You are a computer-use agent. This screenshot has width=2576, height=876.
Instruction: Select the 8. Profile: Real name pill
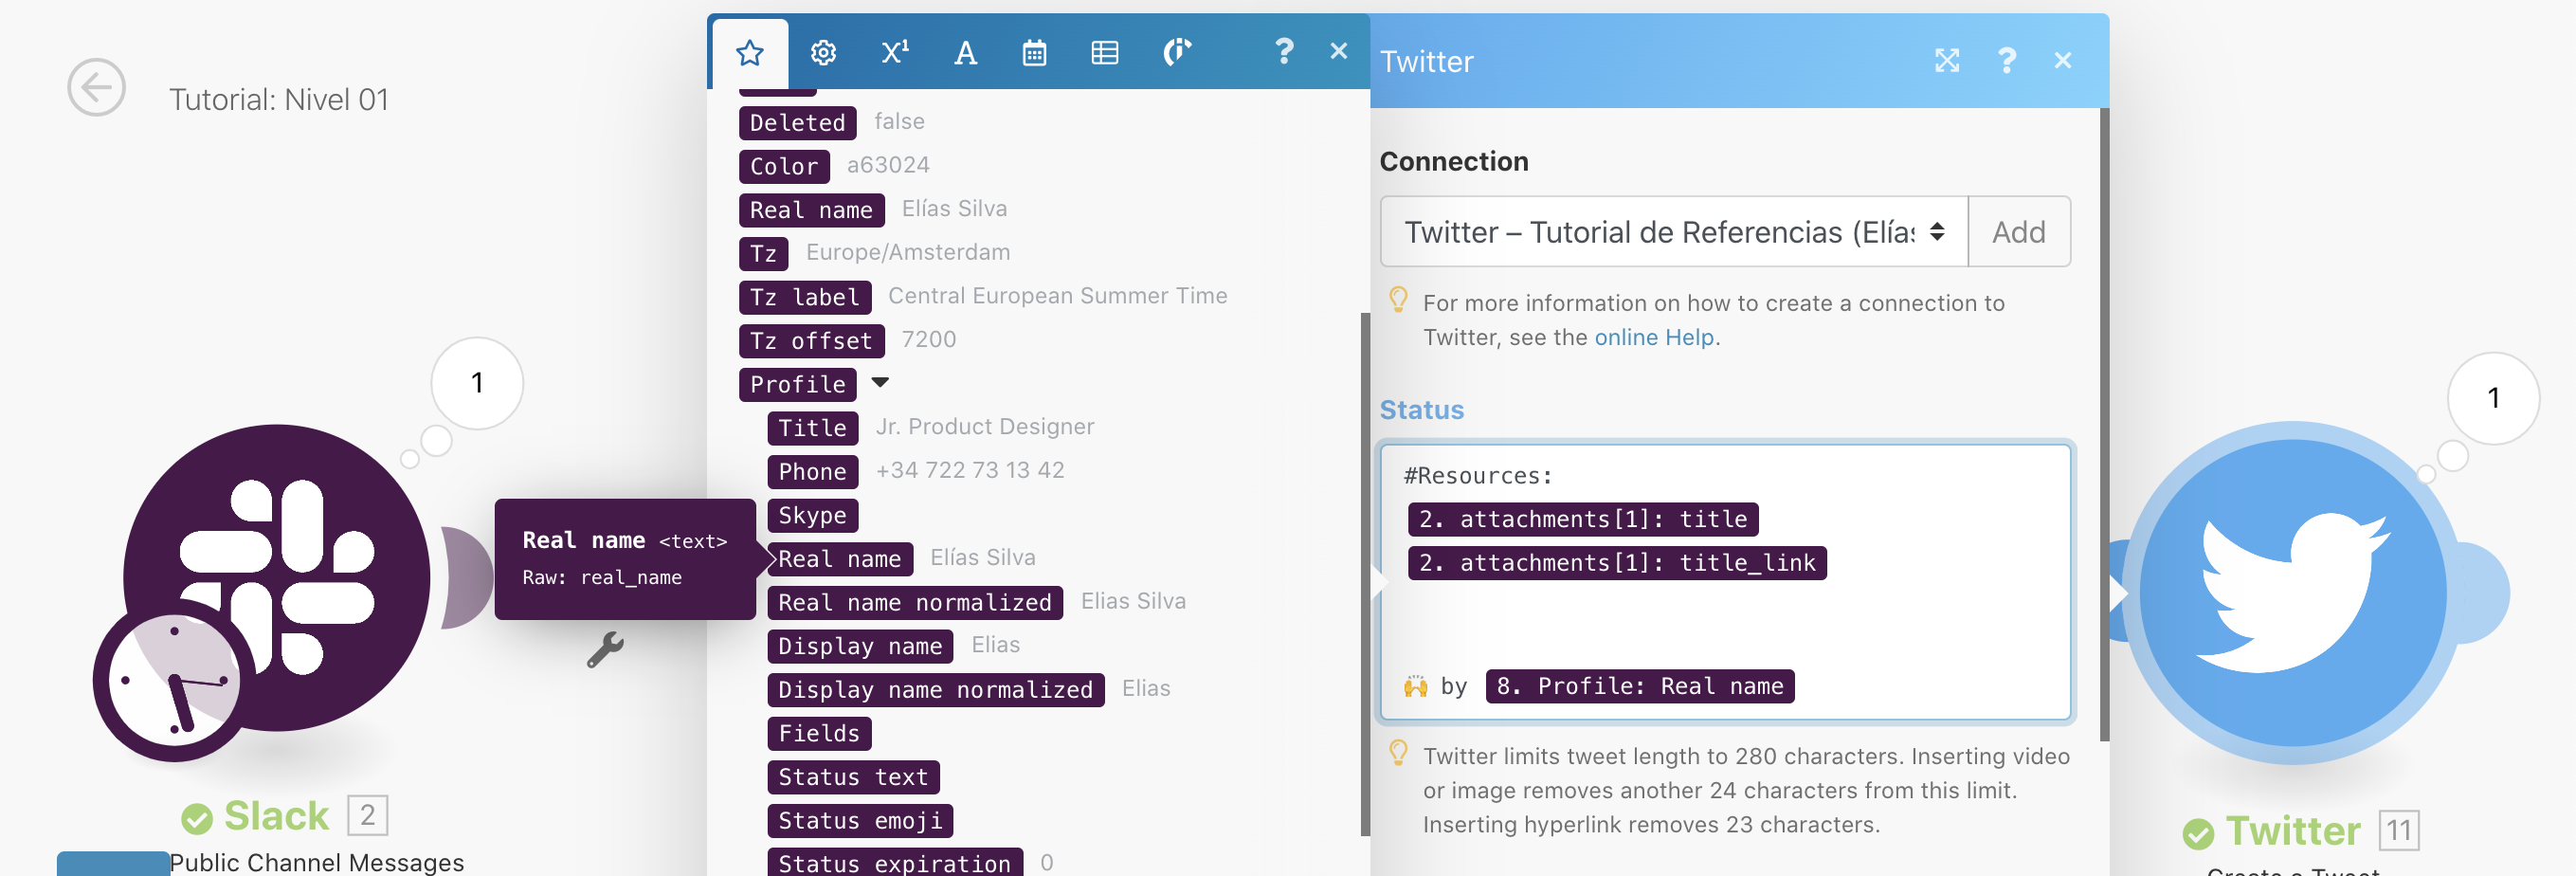point(1639,686)
